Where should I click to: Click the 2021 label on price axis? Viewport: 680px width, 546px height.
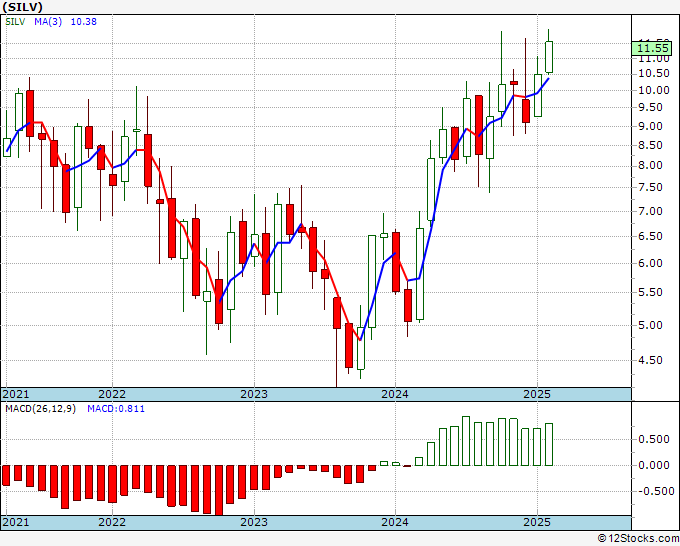pyautogui.click(x=16, y=394)
